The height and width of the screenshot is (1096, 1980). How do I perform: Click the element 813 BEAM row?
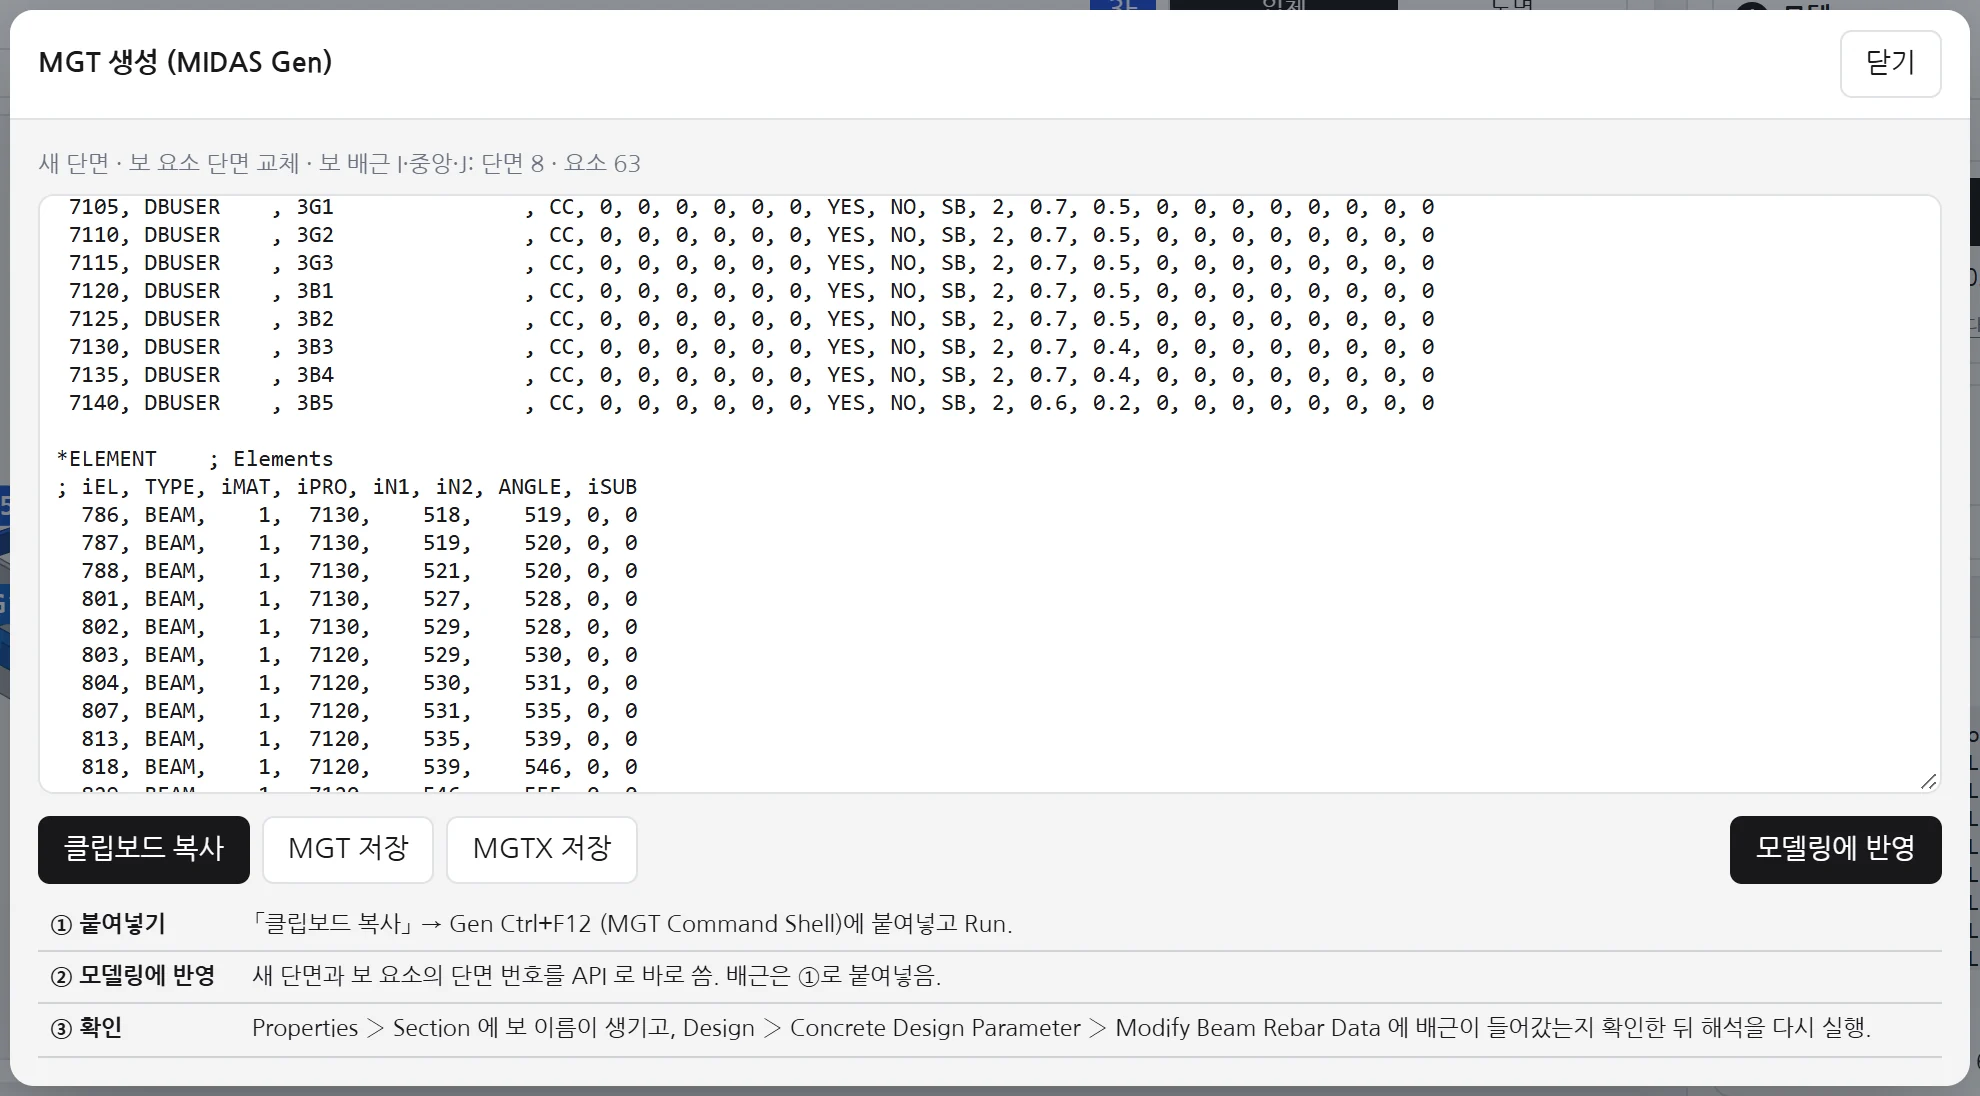[359, 739]
